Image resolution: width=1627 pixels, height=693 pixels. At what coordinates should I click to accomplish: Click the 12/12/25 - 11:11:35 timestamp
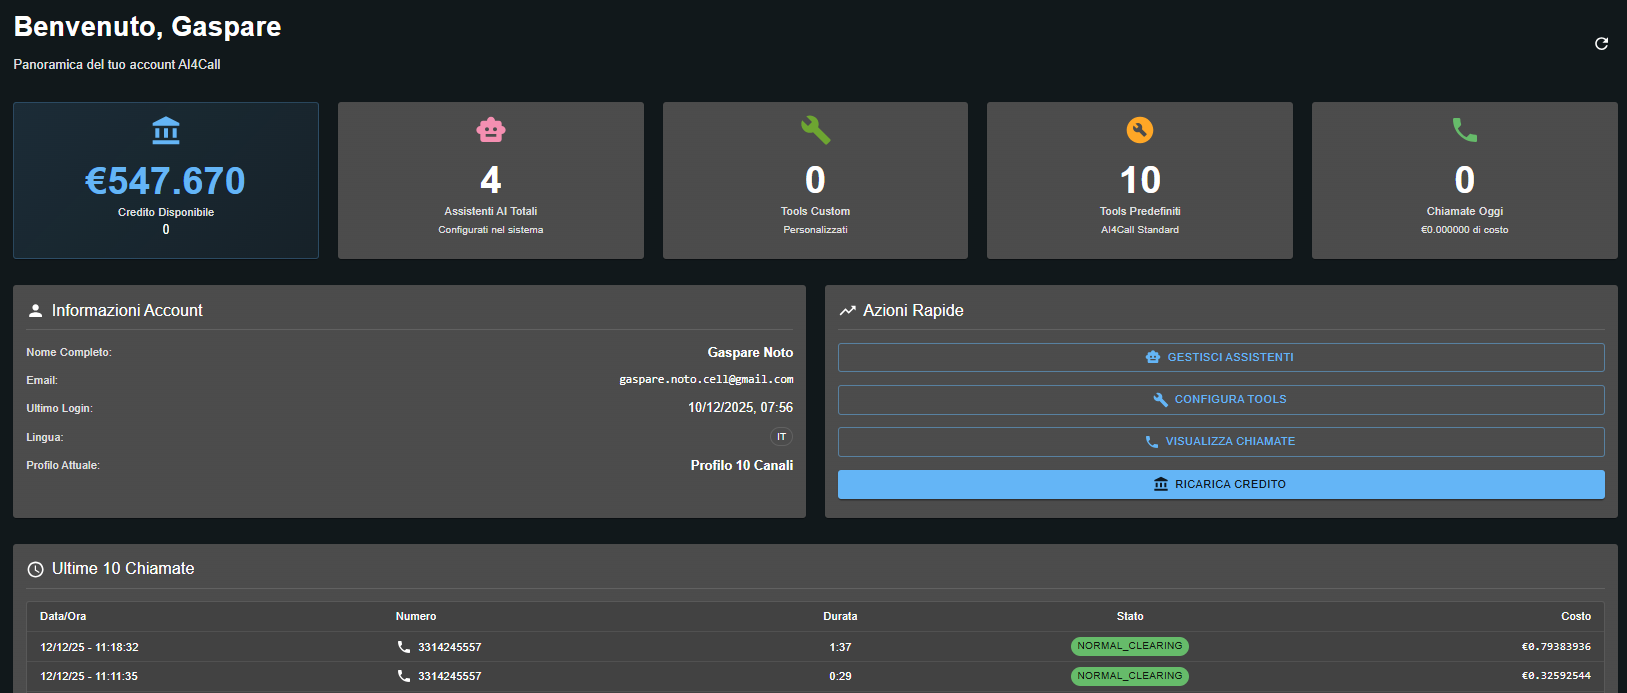[x=89, y=676]
